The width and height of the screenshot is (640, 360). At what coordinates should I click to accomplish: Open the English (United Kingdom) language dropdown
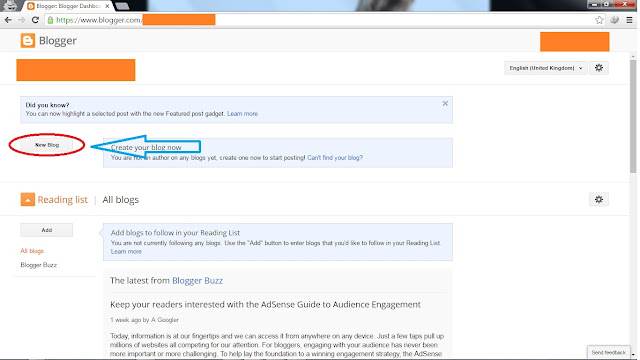(545, 68)
